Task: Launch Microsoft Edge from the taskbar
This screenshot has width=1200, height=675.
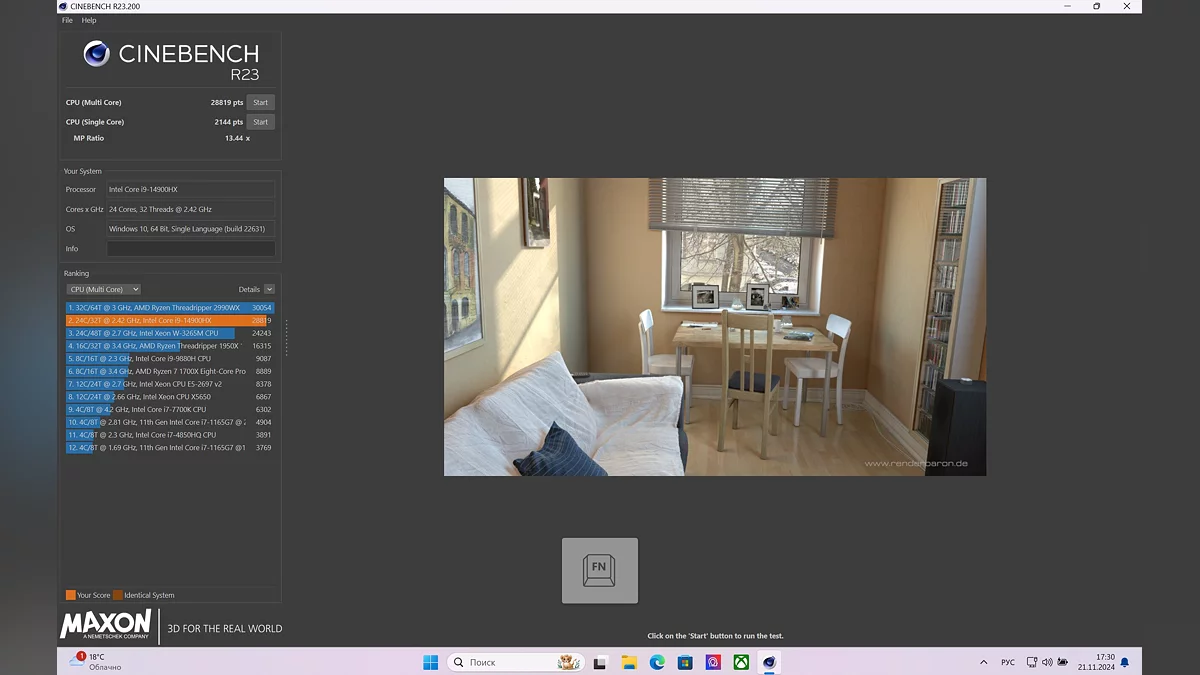Action: click(657, 662)
